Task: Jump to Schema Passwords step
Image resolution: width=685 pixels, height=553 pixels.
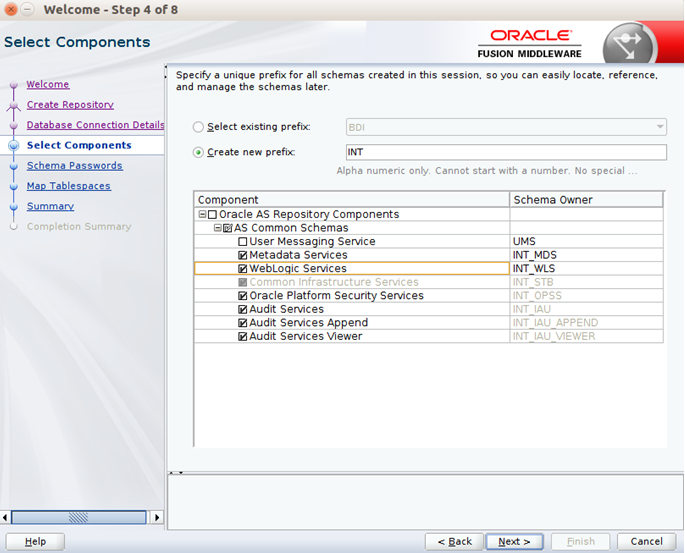Action: 75,166
